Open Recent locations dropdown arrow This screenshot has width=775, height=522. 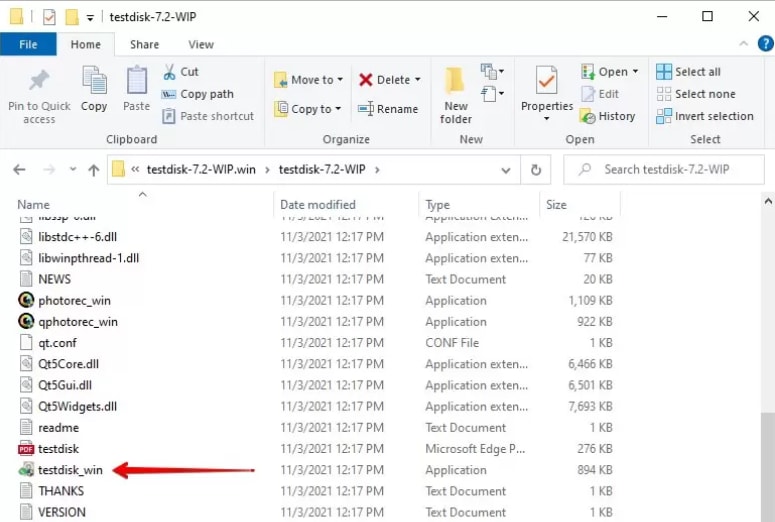click(x=73, y=169)
